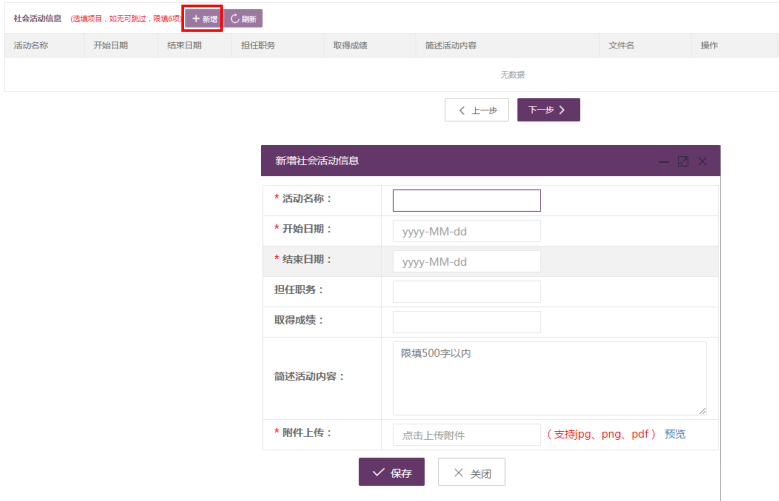Image resolution: width=779 pixels, height=501 pixels.
Task: Click the 取得成绩 input box
Action: pyautogui.click(x=466, y=322)
